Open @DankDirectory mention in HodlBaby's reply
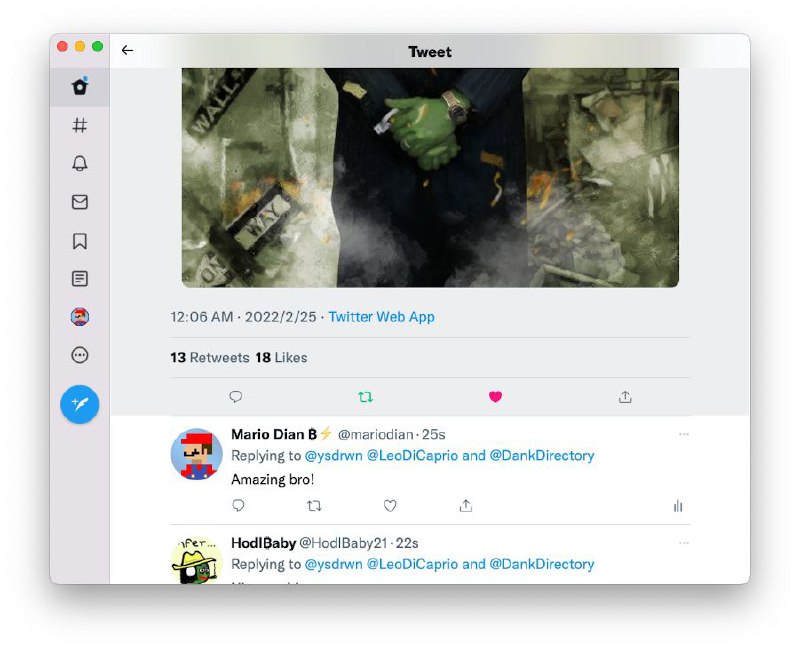The height and width of the screenshot is (650, 800). [542, 564]
